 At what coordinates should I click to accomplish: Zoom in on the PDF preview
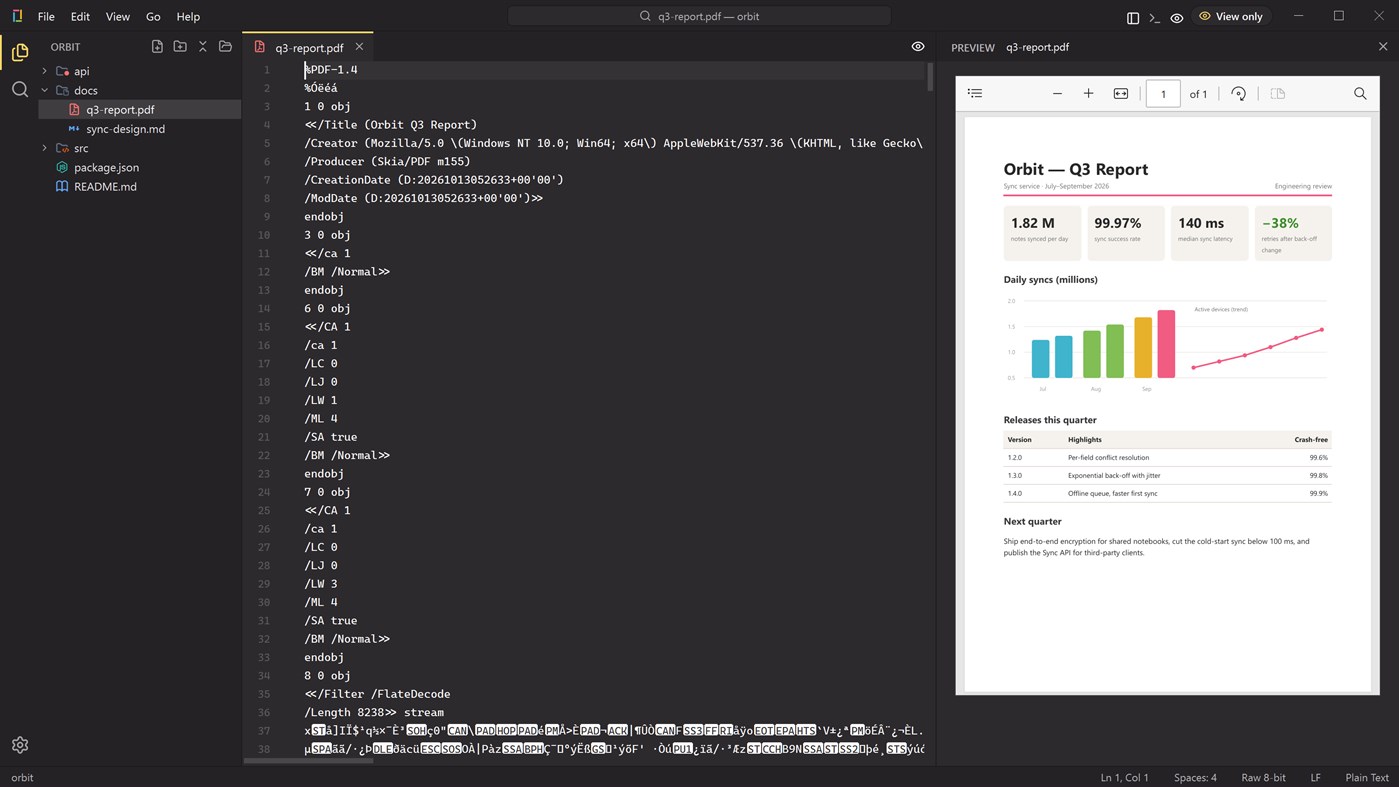click(1089, 94)
